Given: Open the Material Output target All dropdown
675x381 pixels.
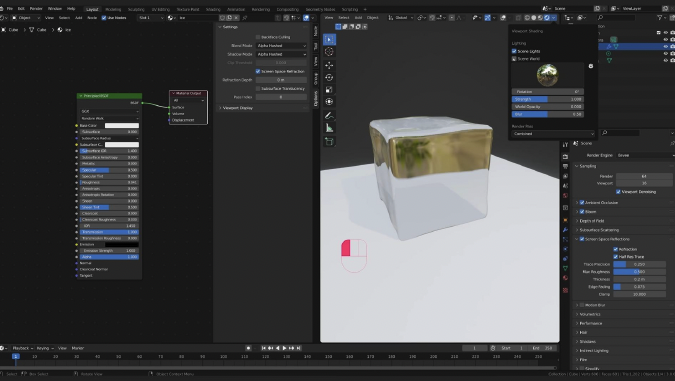Looking at the screenshot, I should coord(189,100).
